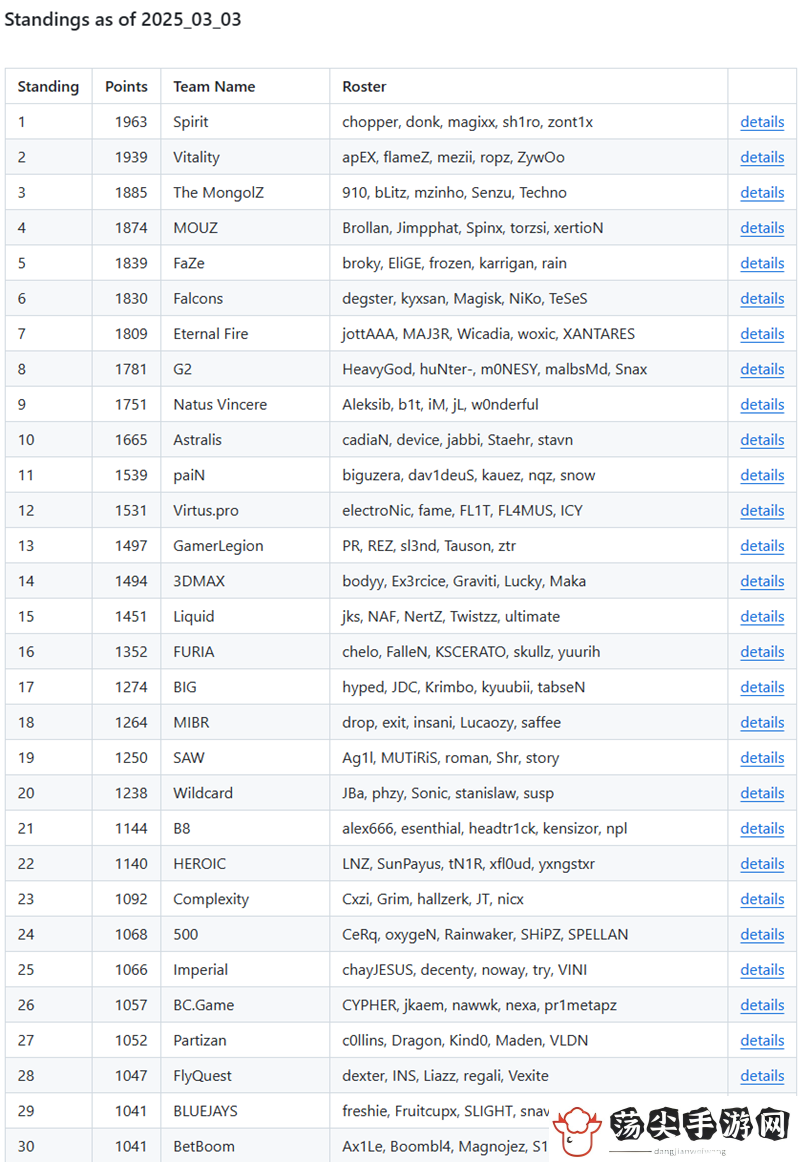Click the points value 1939
Screen dimensions: 800x1162
click(x=131, y=157)
